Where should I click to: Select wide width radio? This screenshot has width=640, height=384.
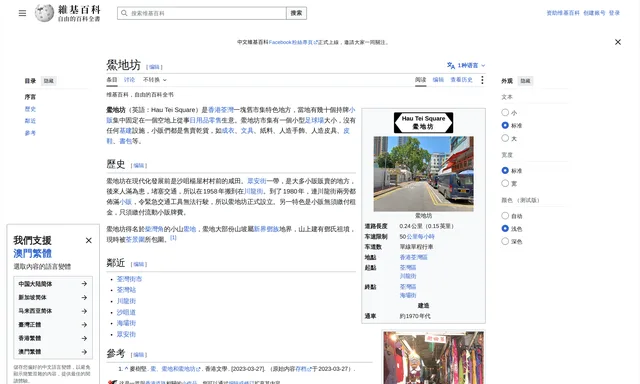pyautogui.click(x=505, y=183)
